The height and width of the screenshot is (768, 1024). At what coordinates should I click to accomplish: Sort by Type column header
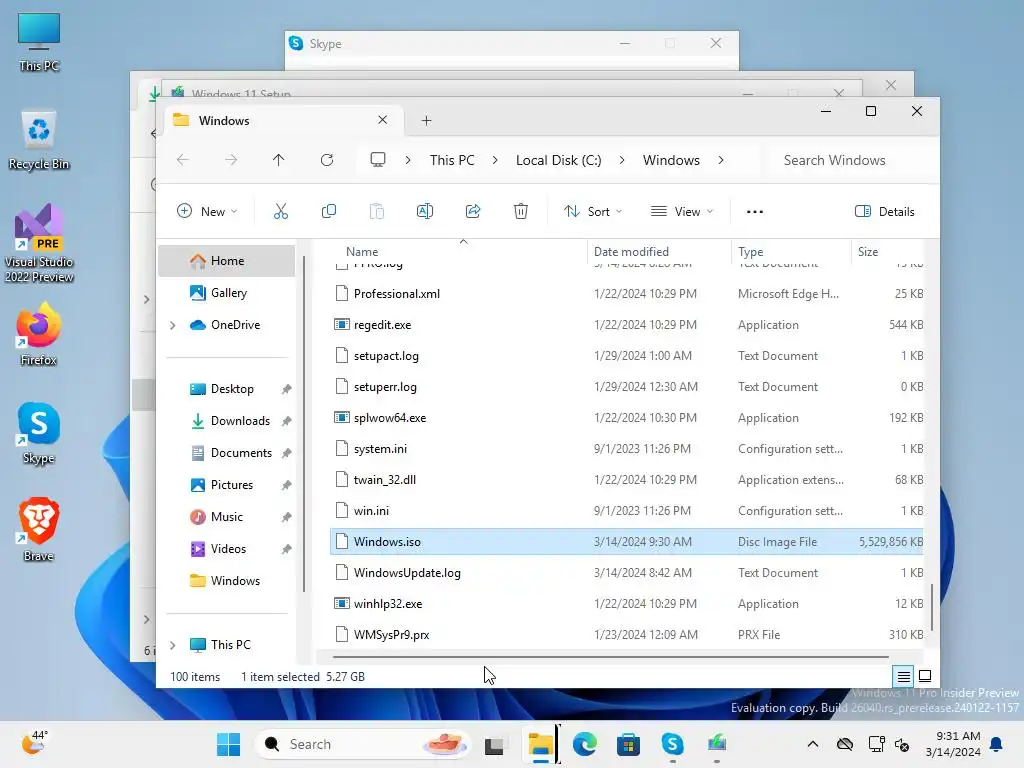(791, 252)
